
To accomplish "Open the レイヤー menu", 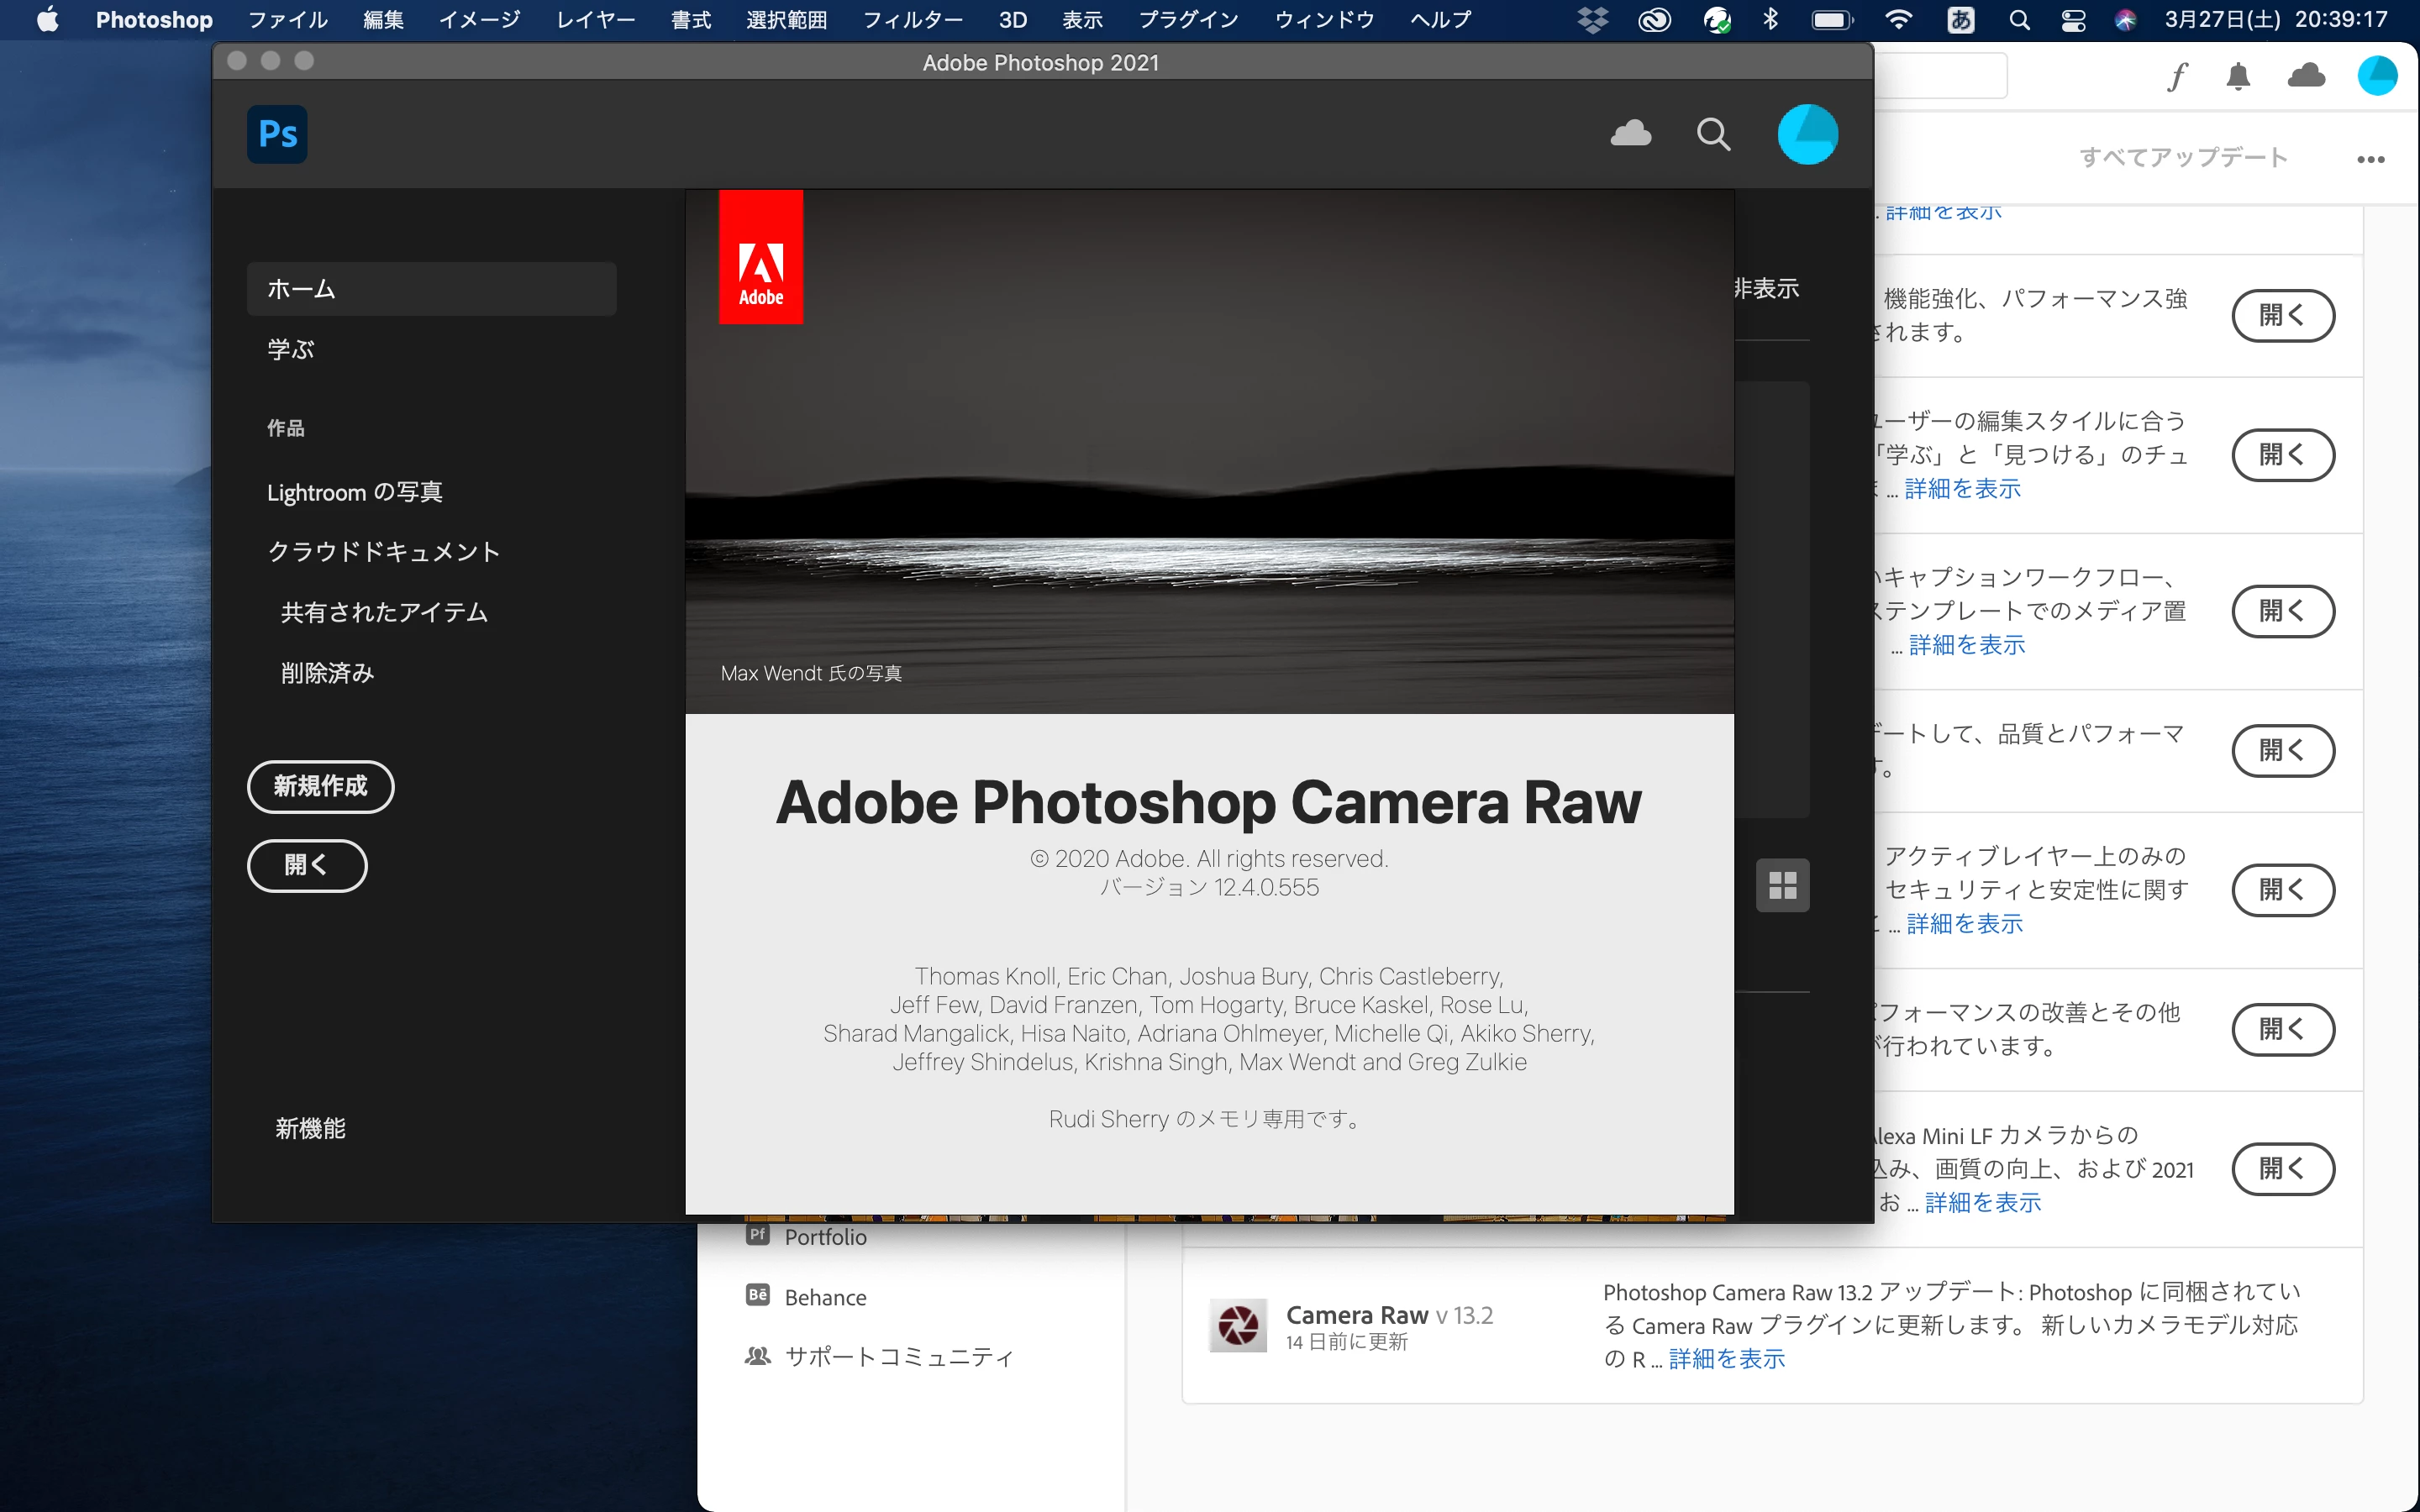I will click(595, 20).
